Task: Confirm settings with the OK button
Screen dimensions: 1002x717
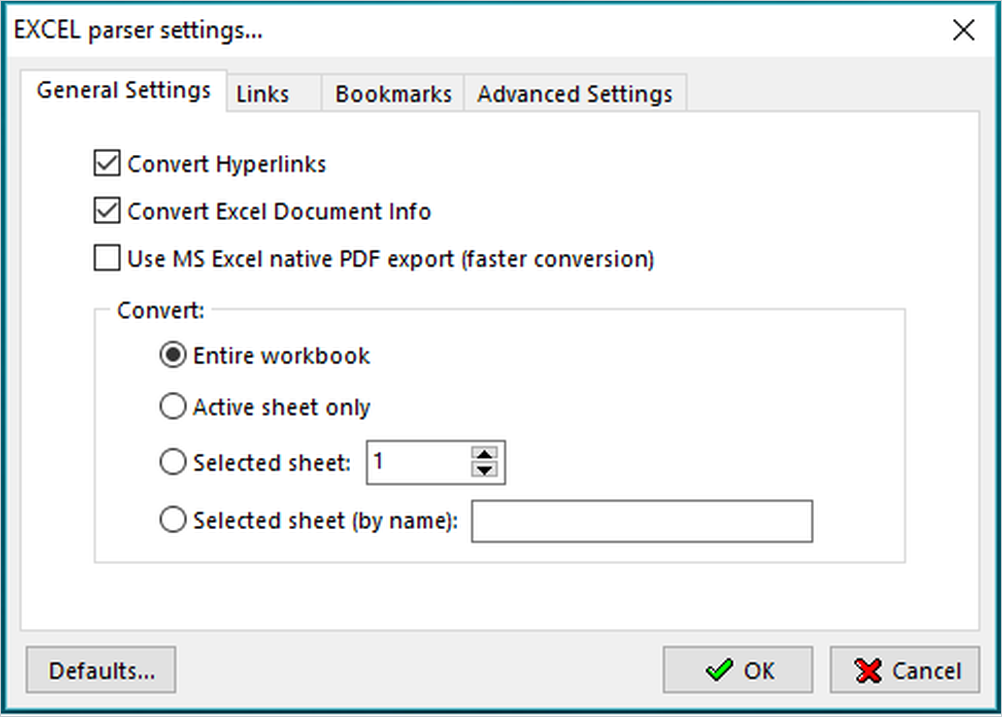Action: (x=738, y=670)
